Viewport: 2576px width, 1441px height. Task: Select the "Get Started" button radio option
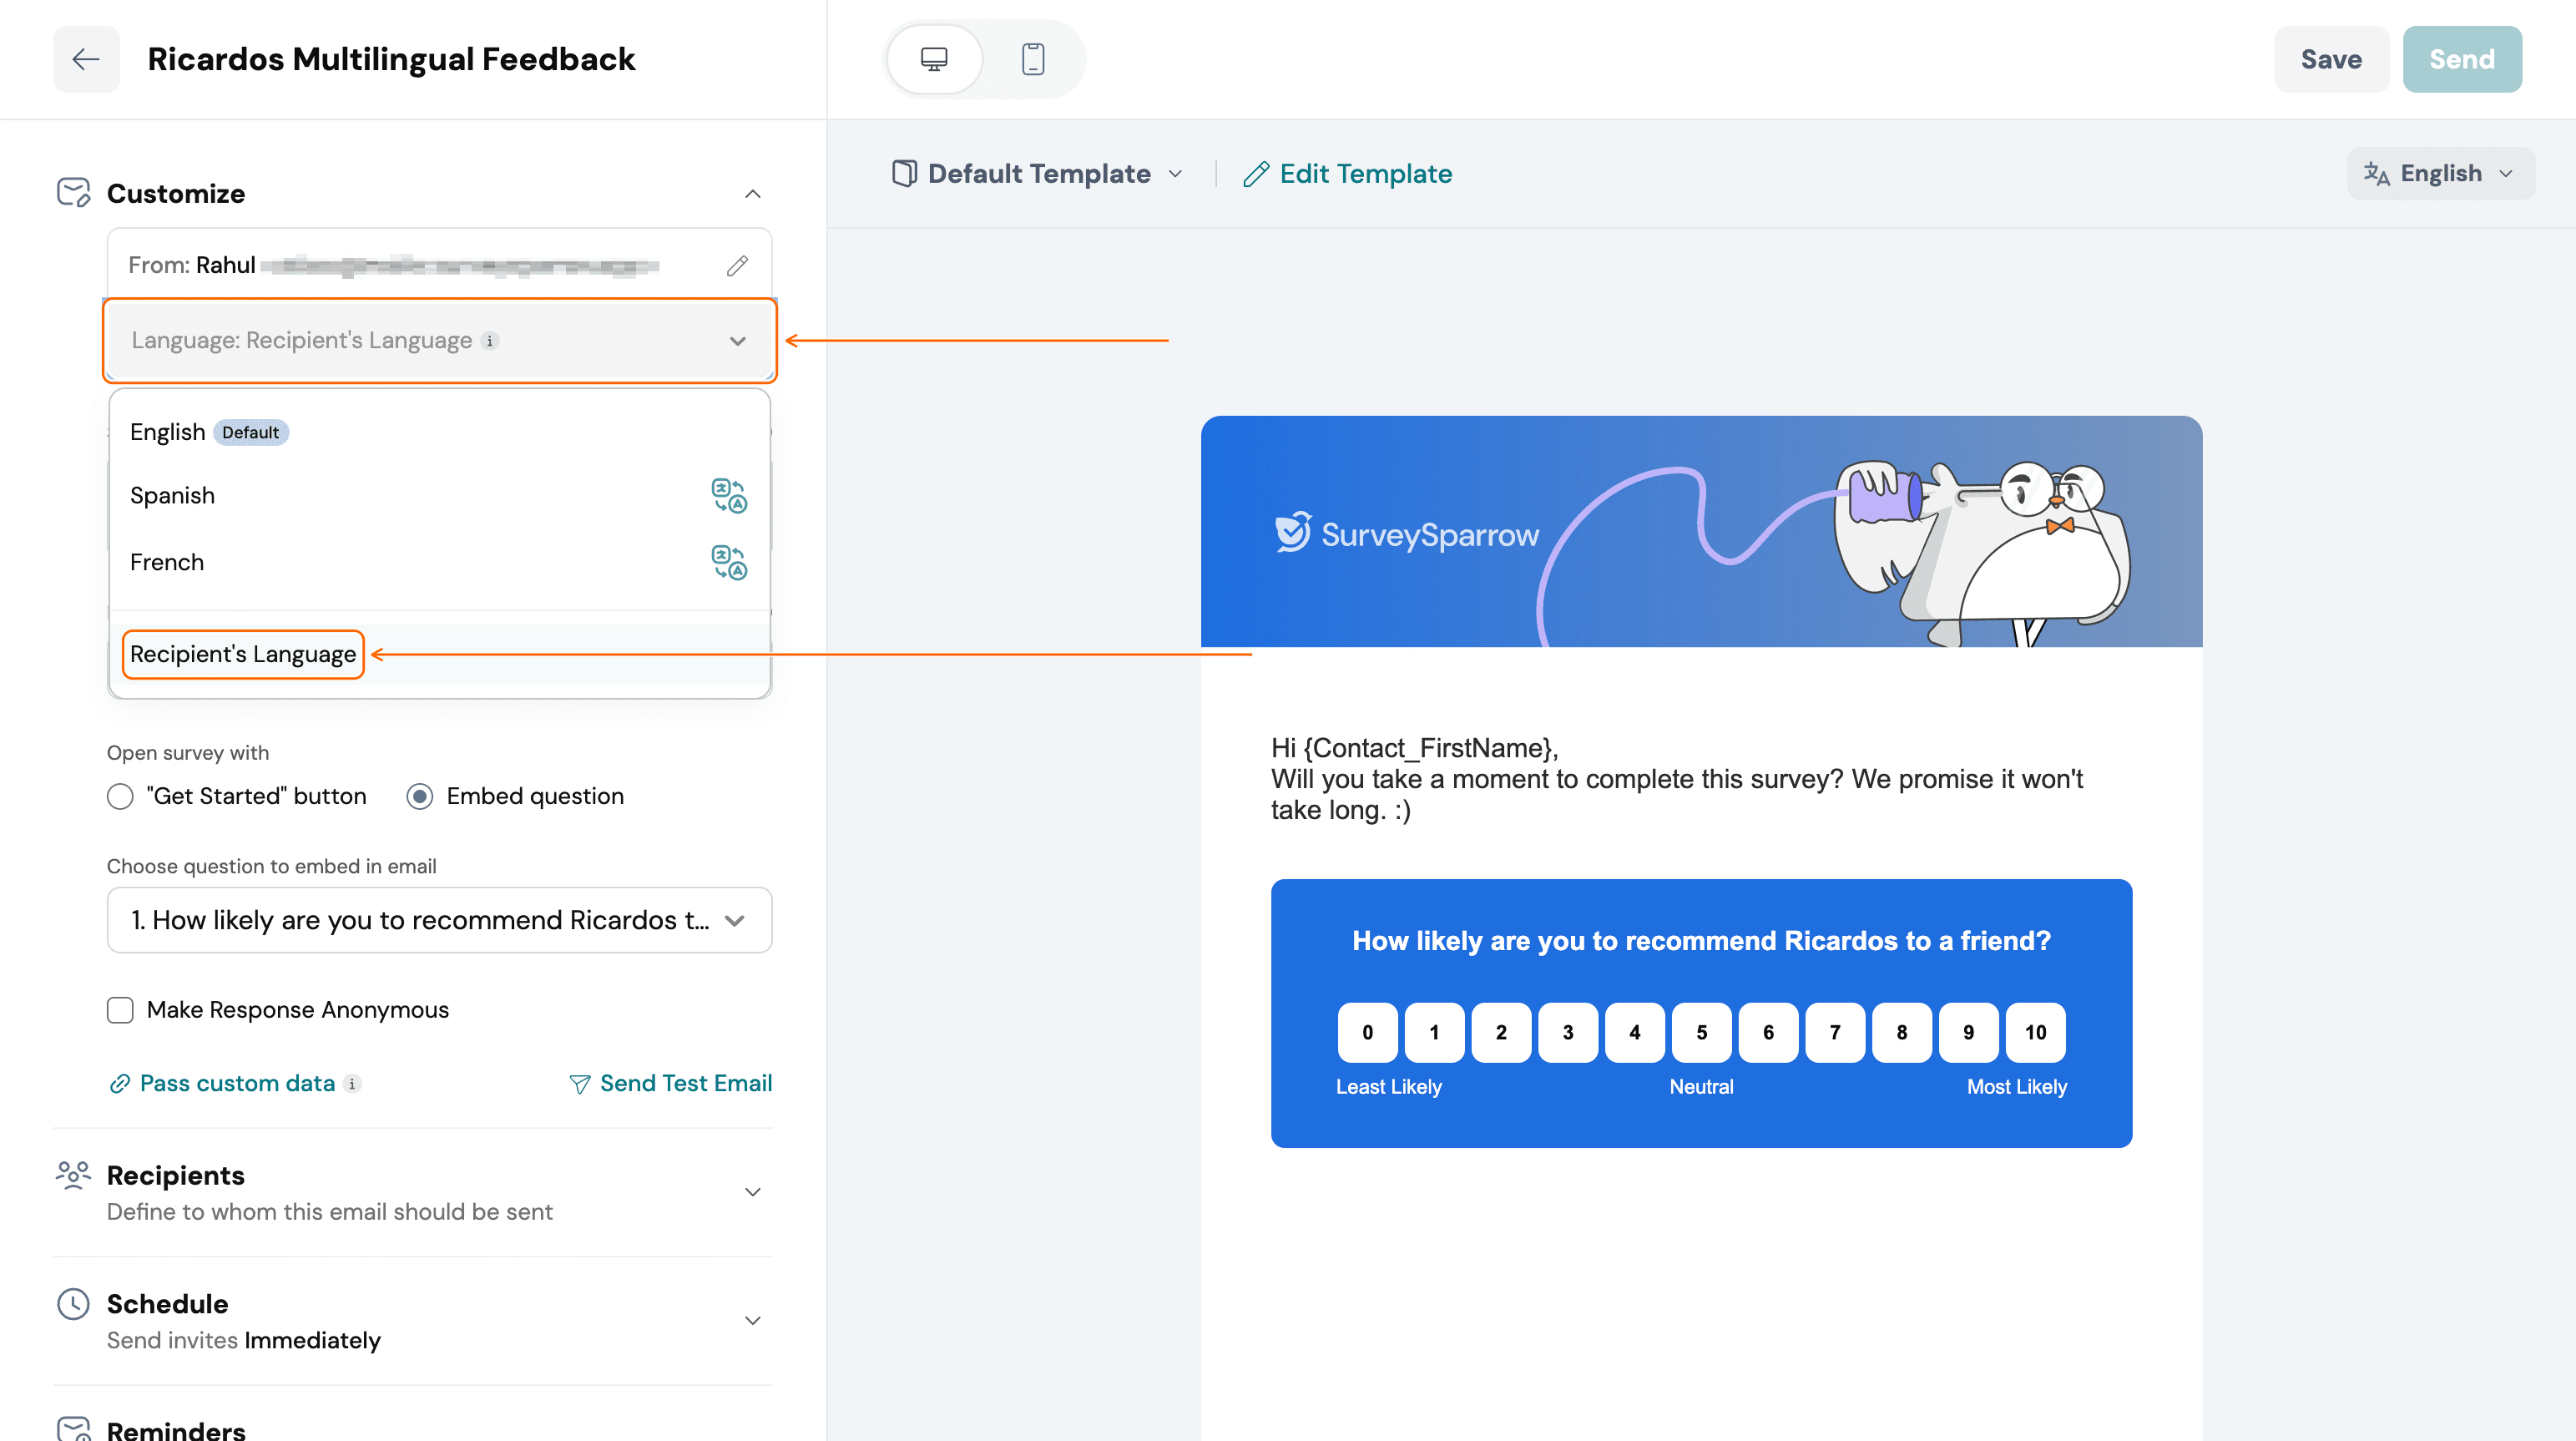click(120, 796)
